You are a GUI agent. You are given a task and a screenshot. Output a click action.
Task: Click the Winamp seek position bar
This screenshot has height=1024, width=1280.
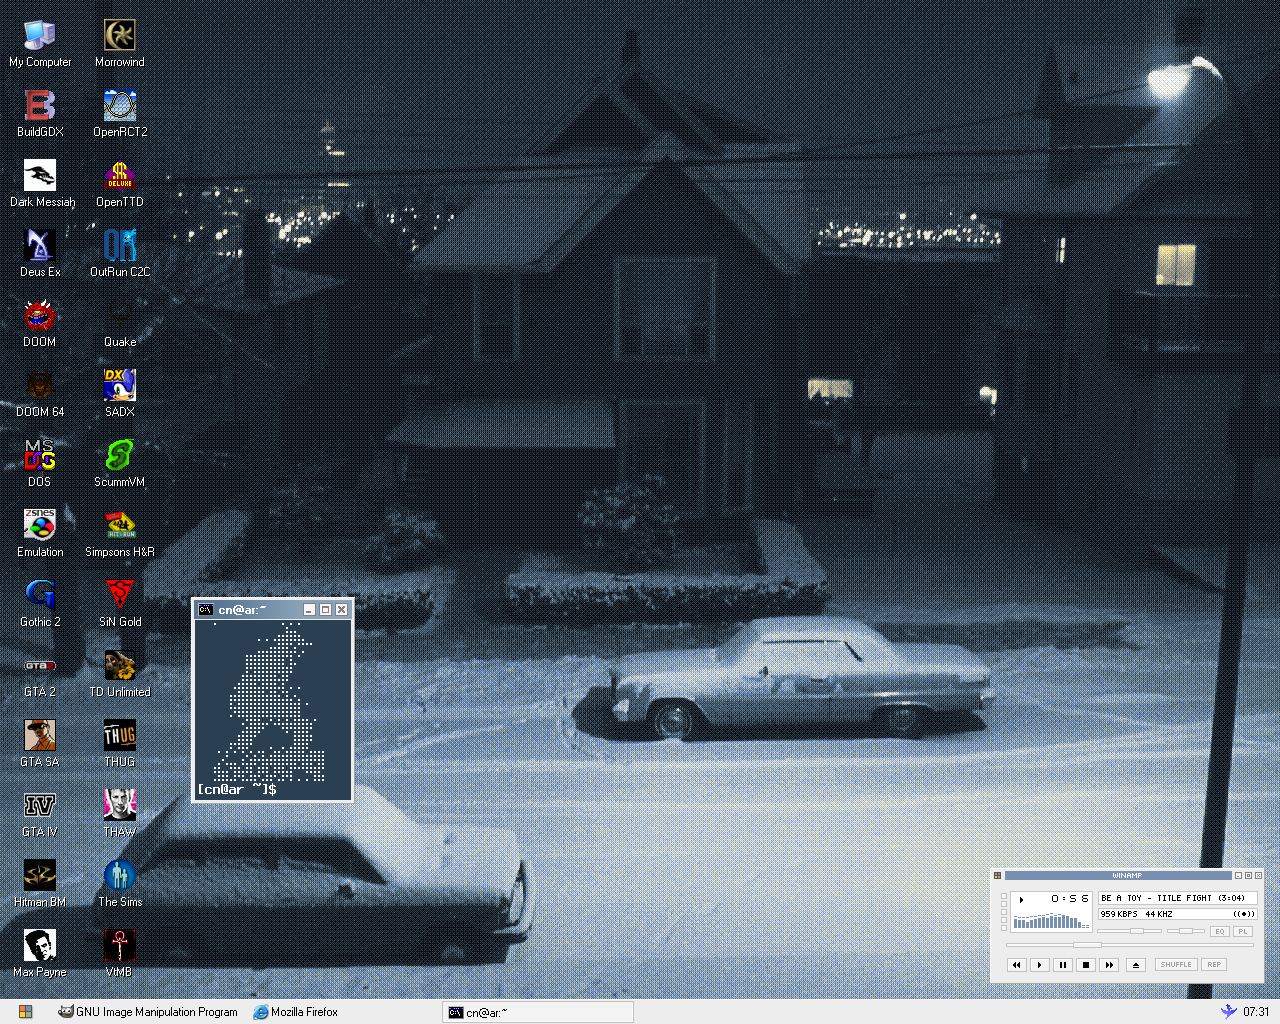coord(1129,945)
